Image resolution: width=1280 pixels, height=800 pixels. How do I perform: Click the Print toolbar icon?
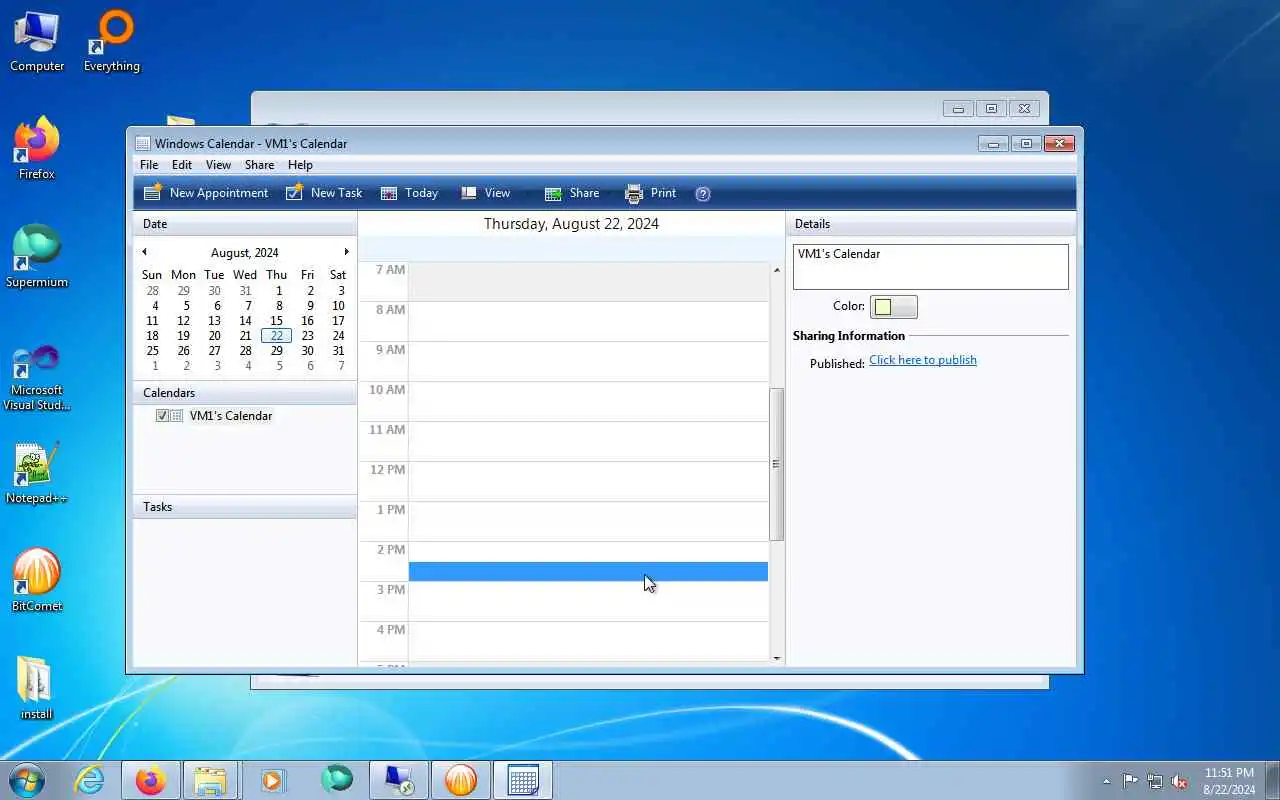click(634, 193)
